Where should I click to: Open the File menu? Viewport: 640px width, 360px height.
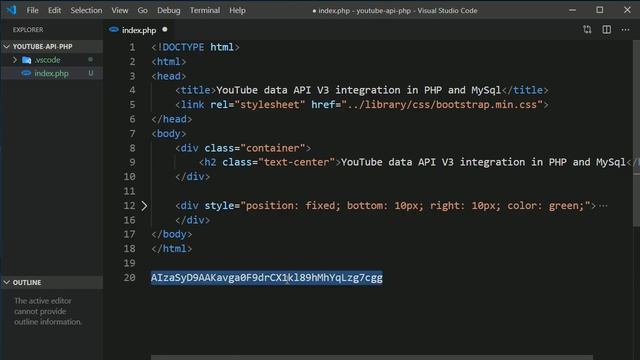coord(32,10)
